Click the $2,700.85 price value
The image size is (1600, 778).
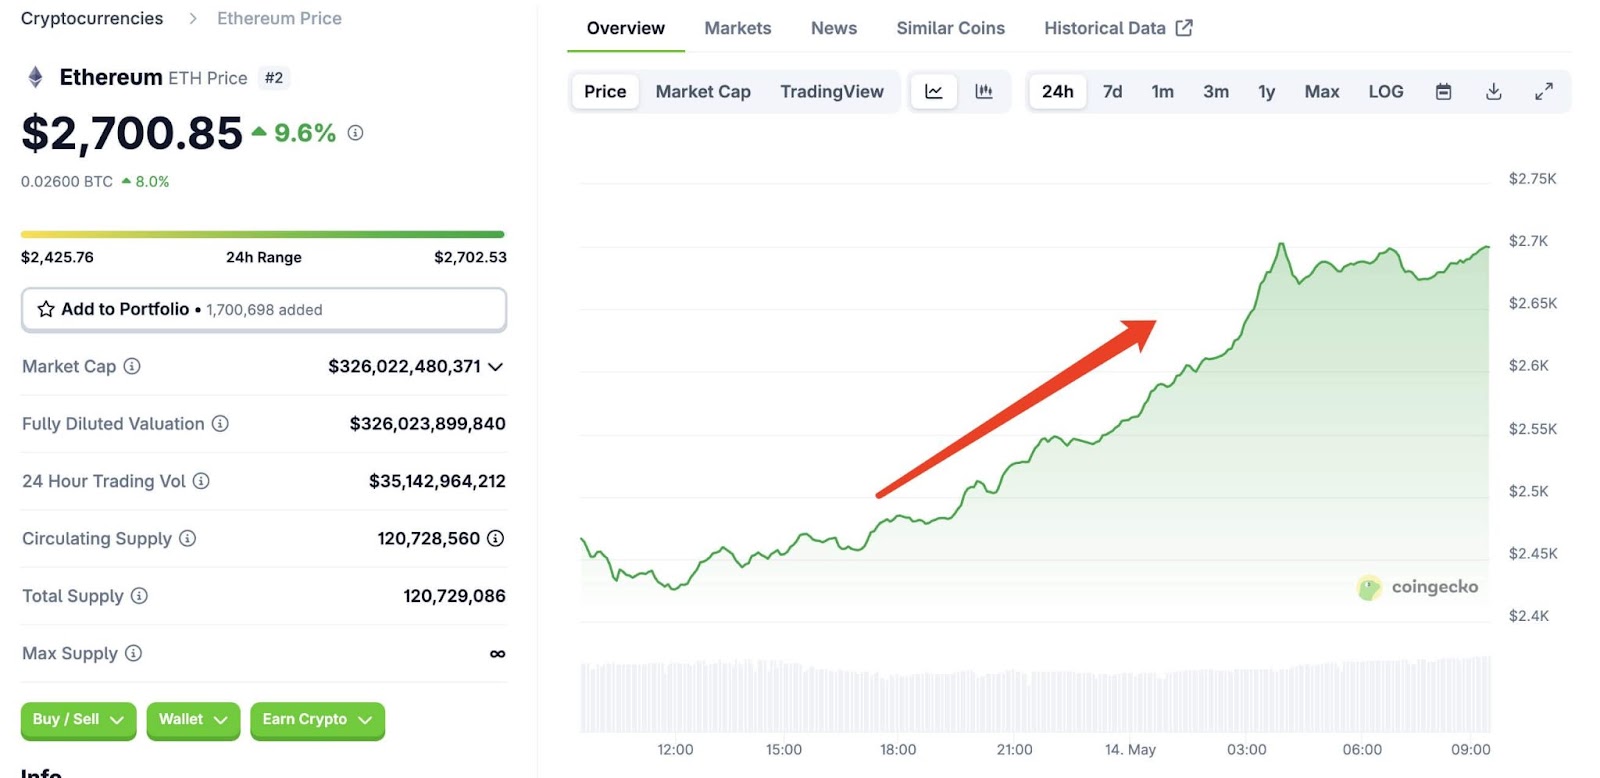coord(132,133)
